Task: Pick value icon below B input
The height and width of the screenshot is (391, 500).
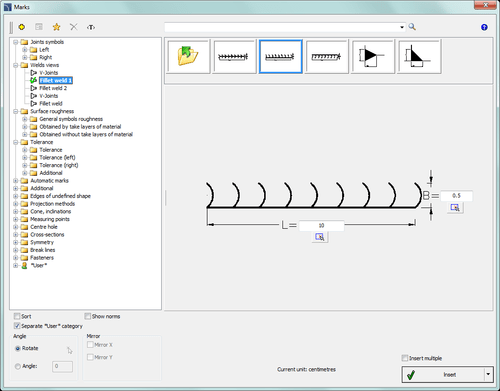Action: click(455, 208)
